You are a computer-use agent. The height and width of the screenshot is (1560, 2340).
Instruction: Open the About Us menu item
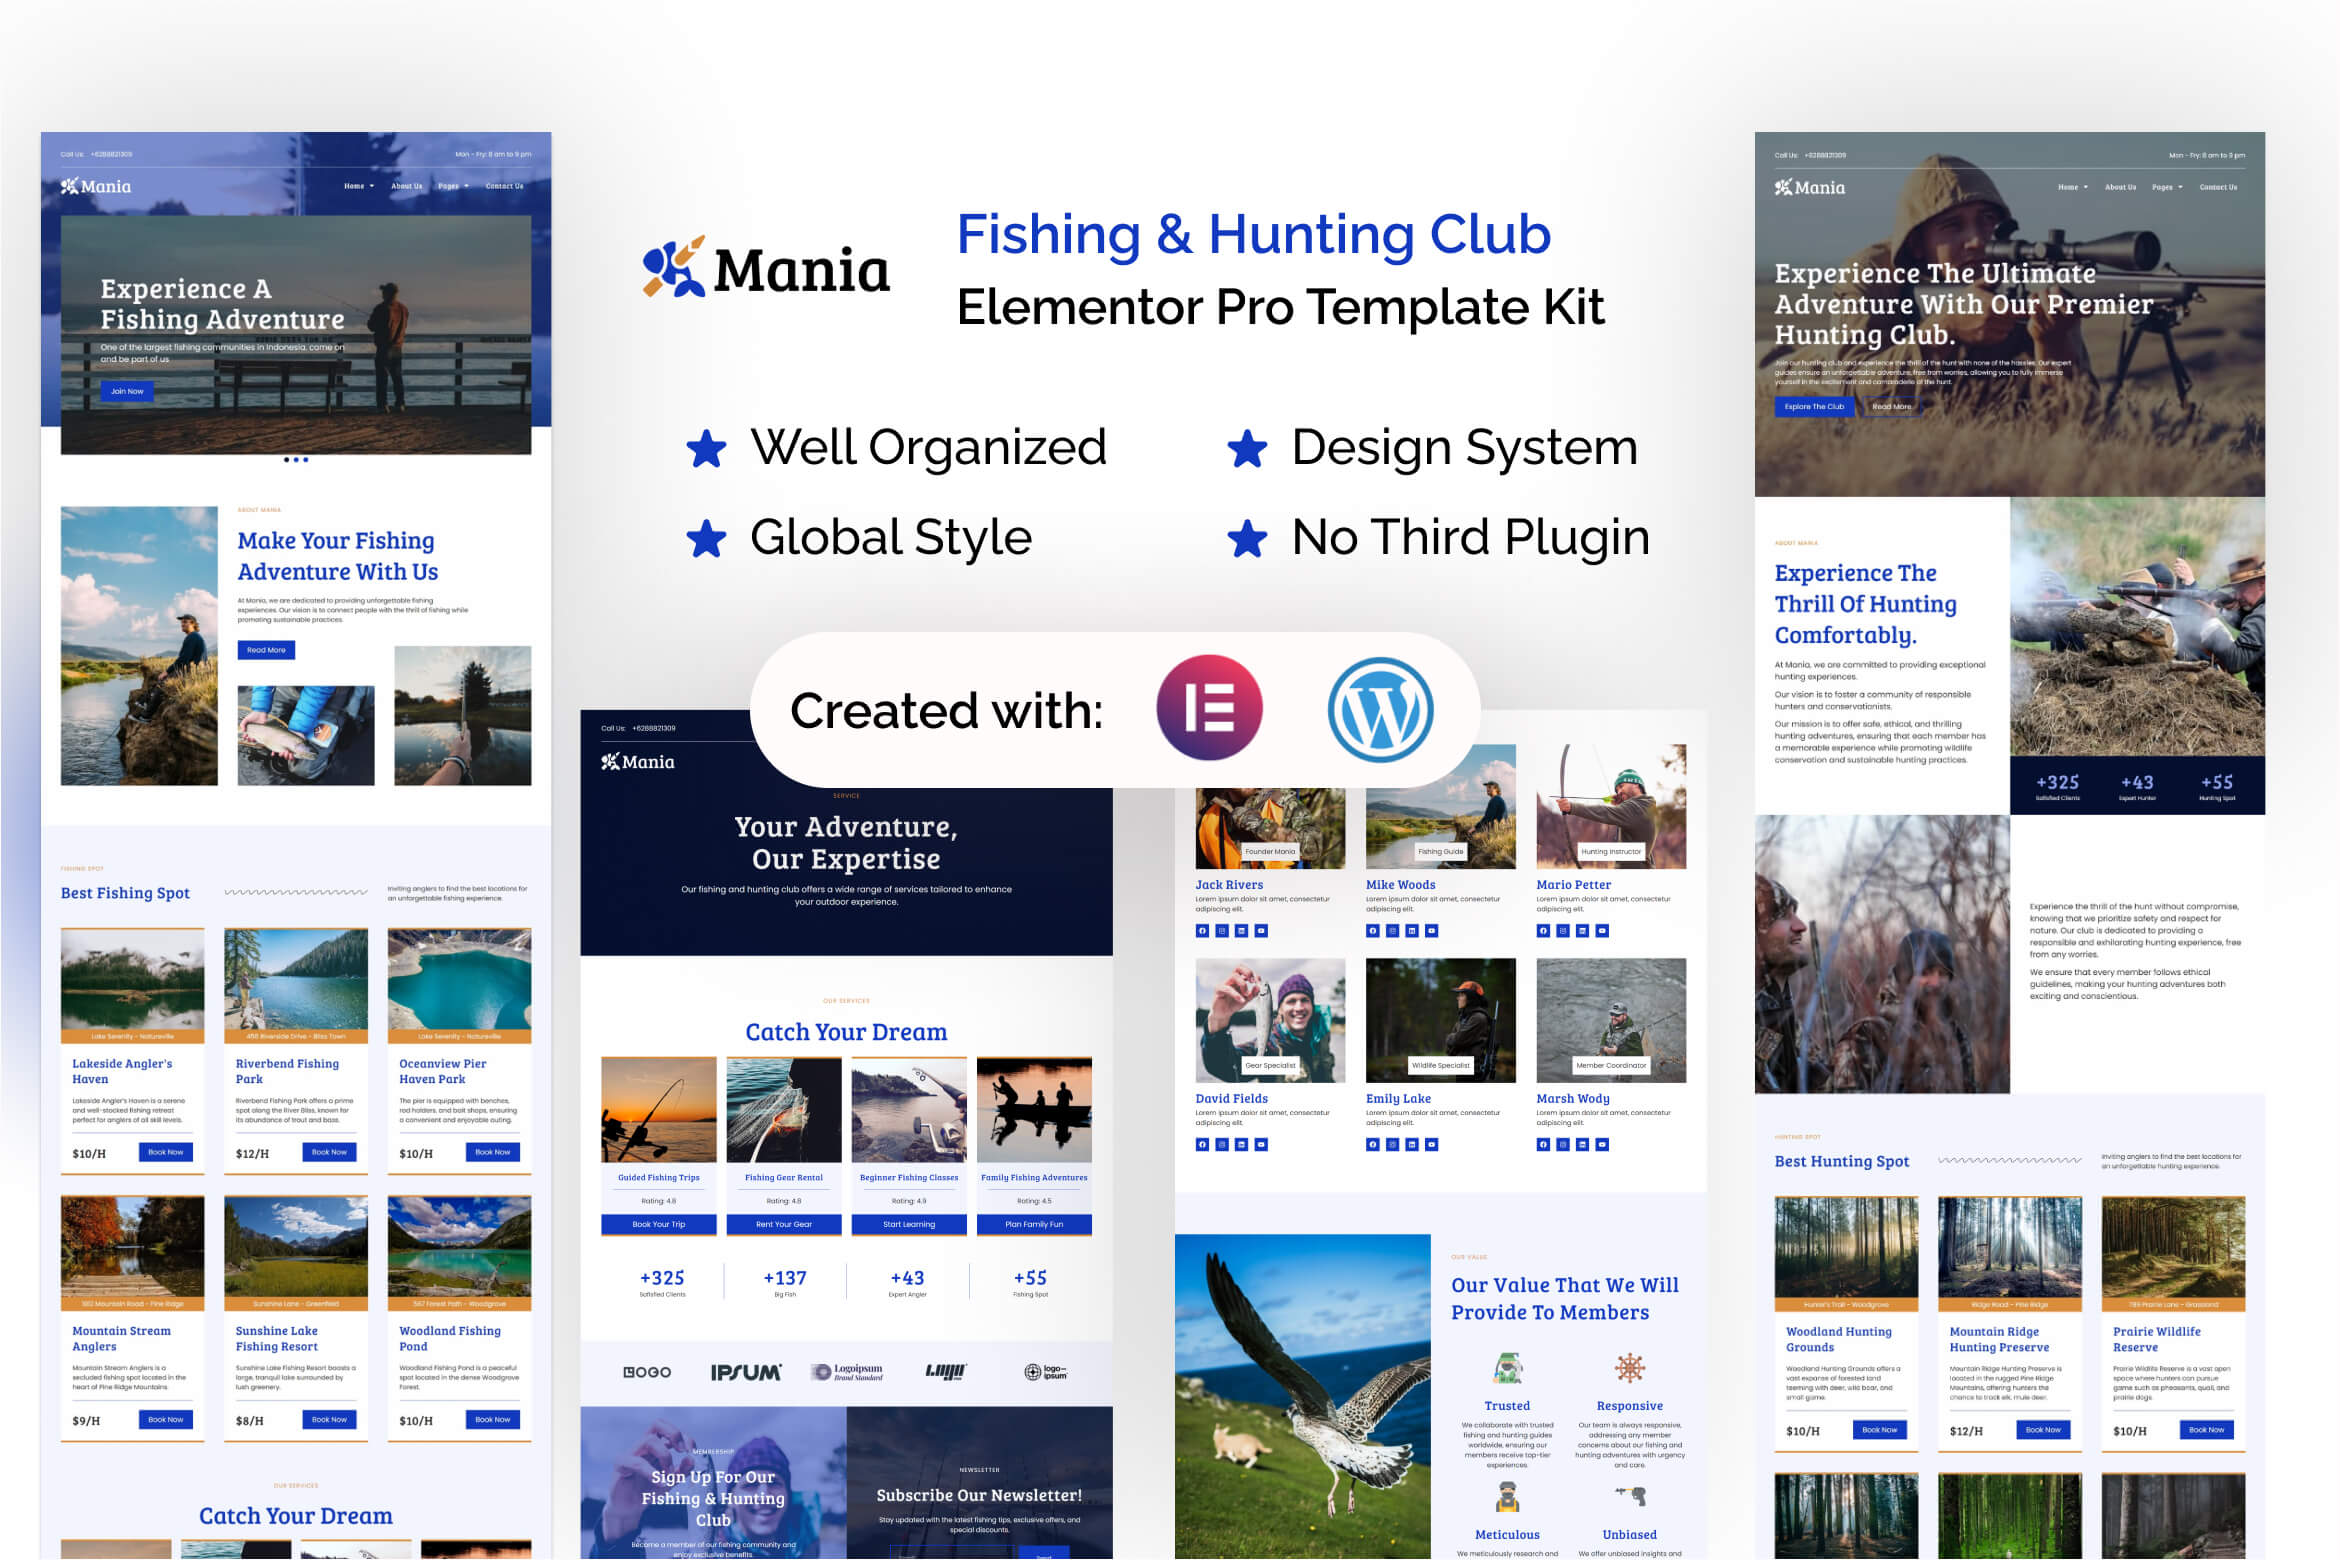(x=406, y=186)
